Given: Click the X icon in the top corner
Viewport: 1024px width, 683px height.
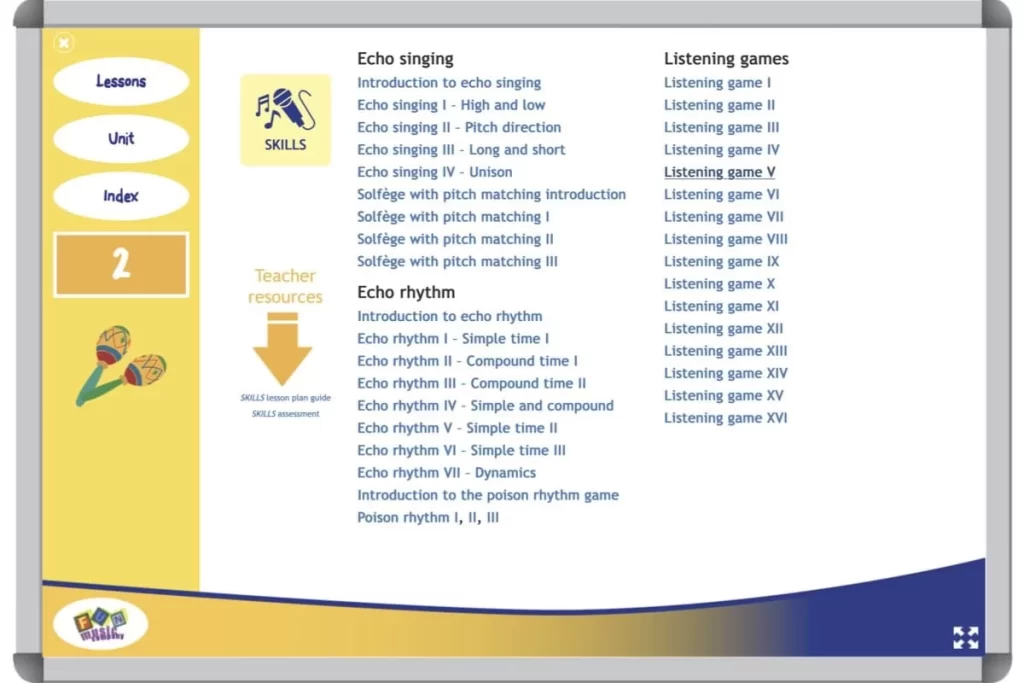Looking at the screenshot, I should coord(64,43).
